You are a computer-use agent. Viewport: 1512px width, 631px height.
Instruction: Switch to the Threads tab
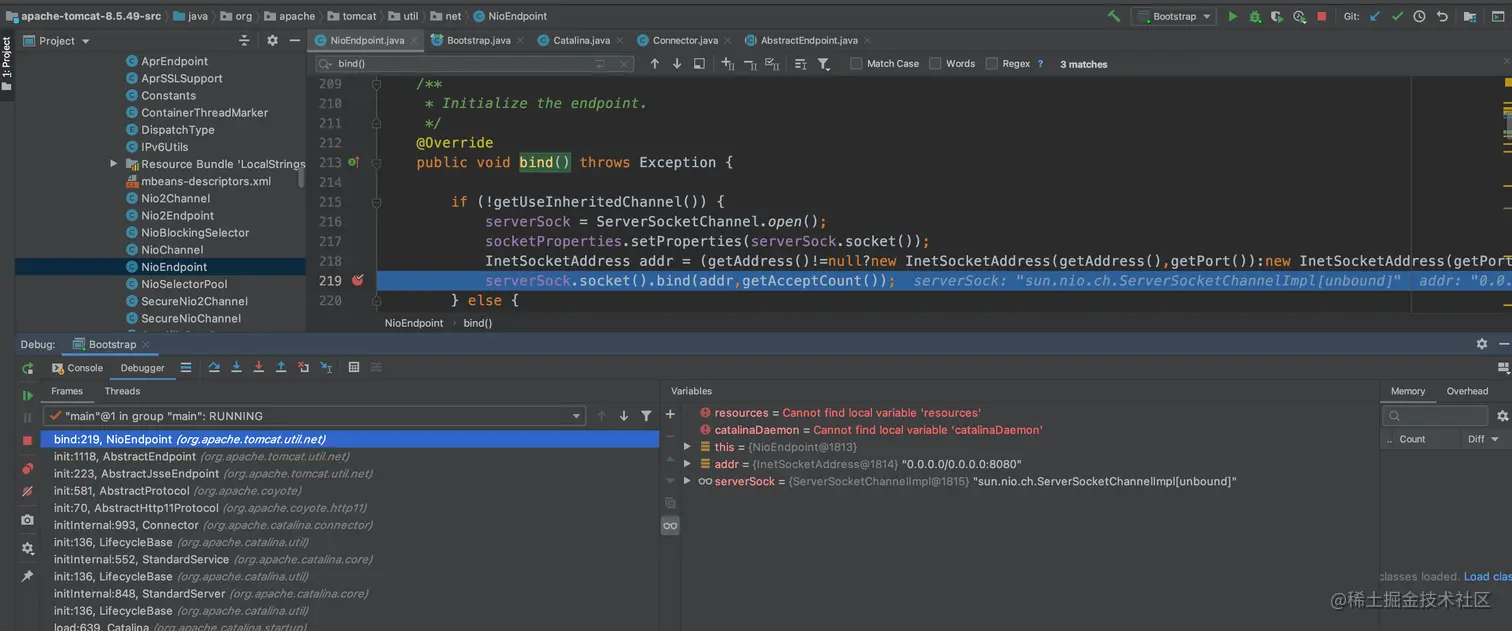pyautogui.click(x=122, y=391)
